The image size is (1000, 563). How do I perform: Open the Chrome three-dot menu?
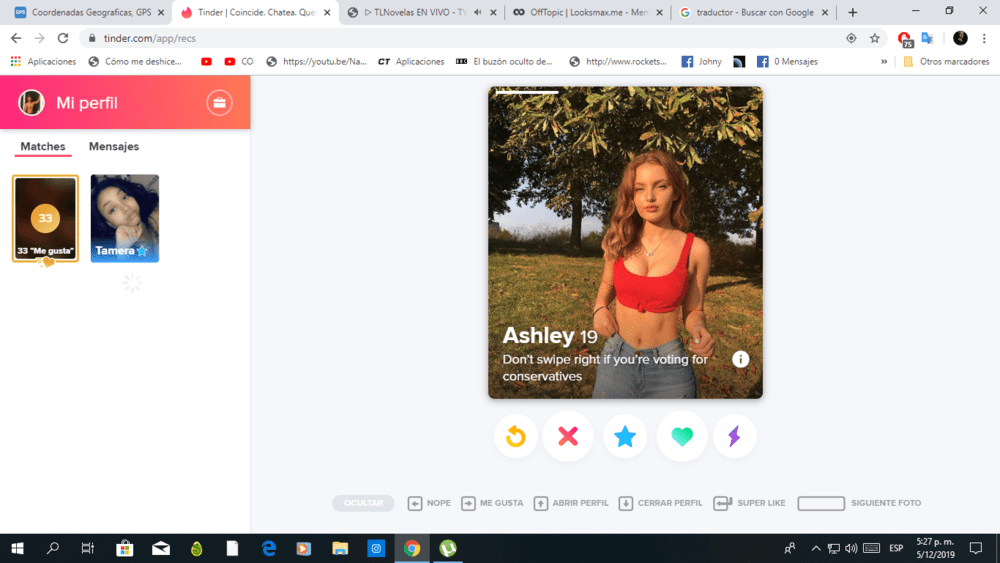coord(984,38)
